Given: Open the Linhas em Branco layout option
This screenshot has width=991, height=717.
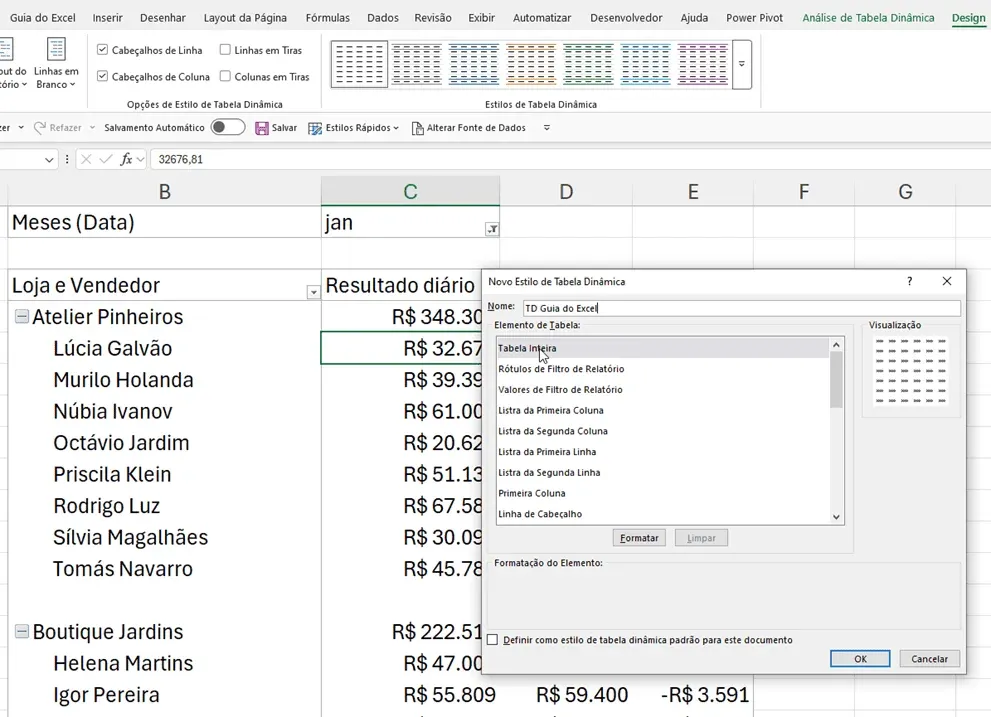Looking at the screenshot, I should 56,63.
